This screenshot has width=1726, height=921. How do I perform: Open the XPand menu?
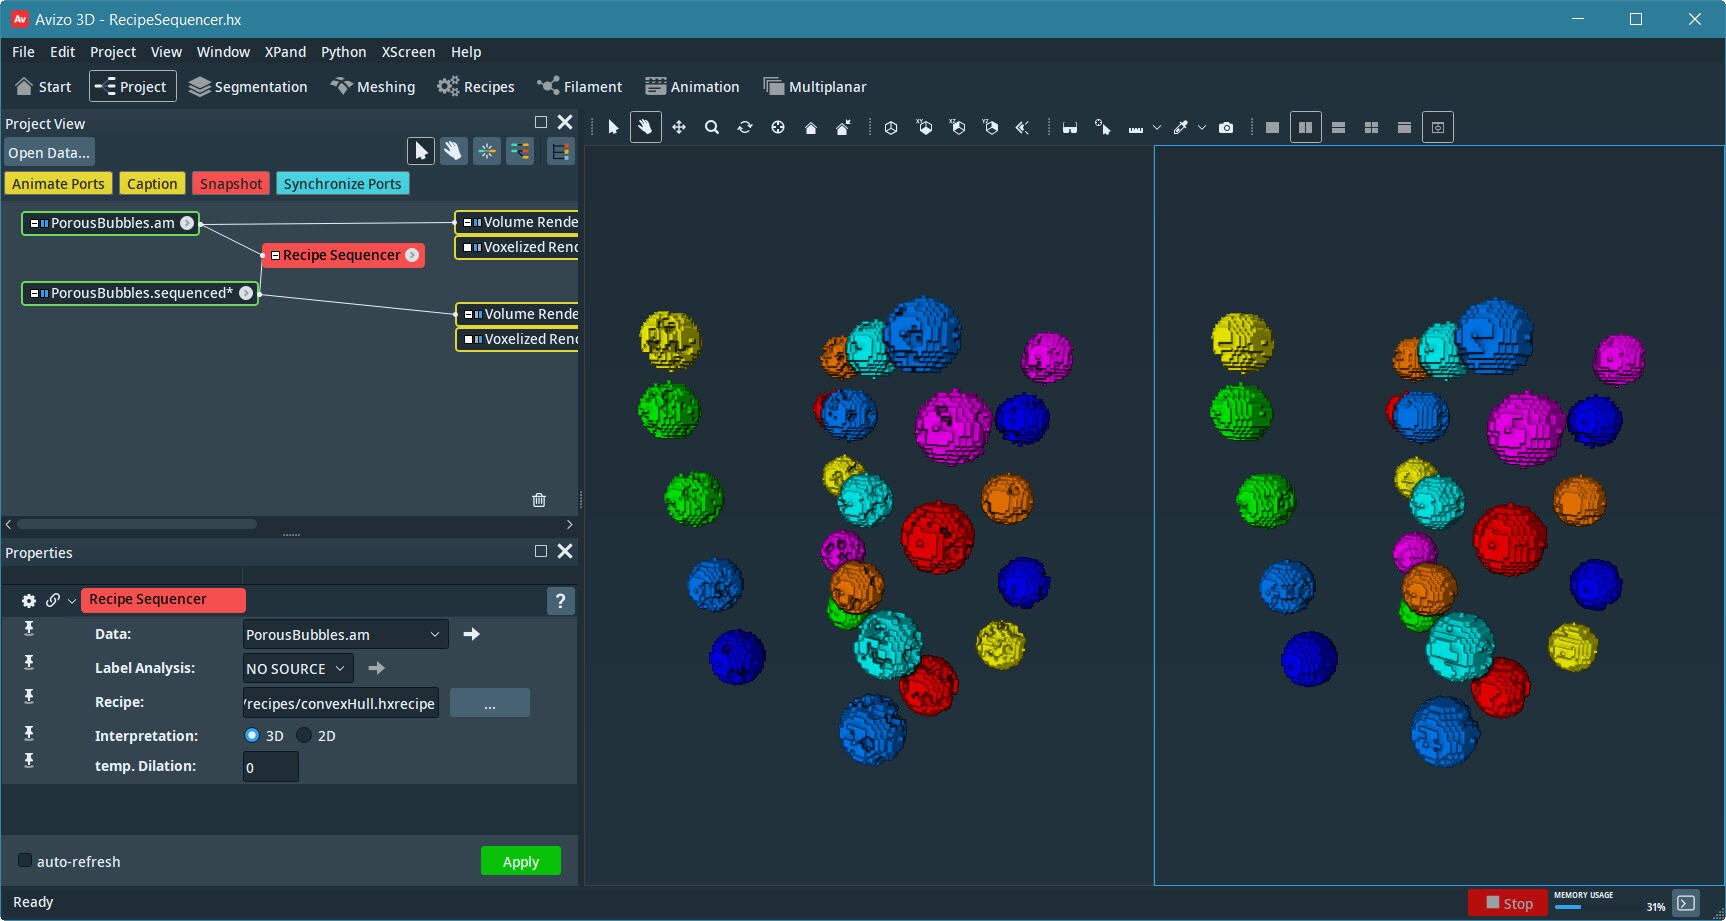coord(285,52)
